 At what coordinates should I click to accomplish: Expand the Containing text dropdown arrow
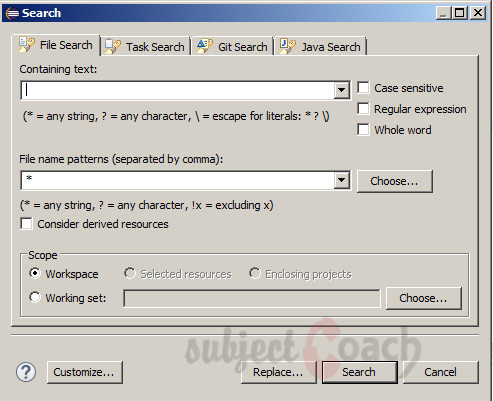pos(341,90)
